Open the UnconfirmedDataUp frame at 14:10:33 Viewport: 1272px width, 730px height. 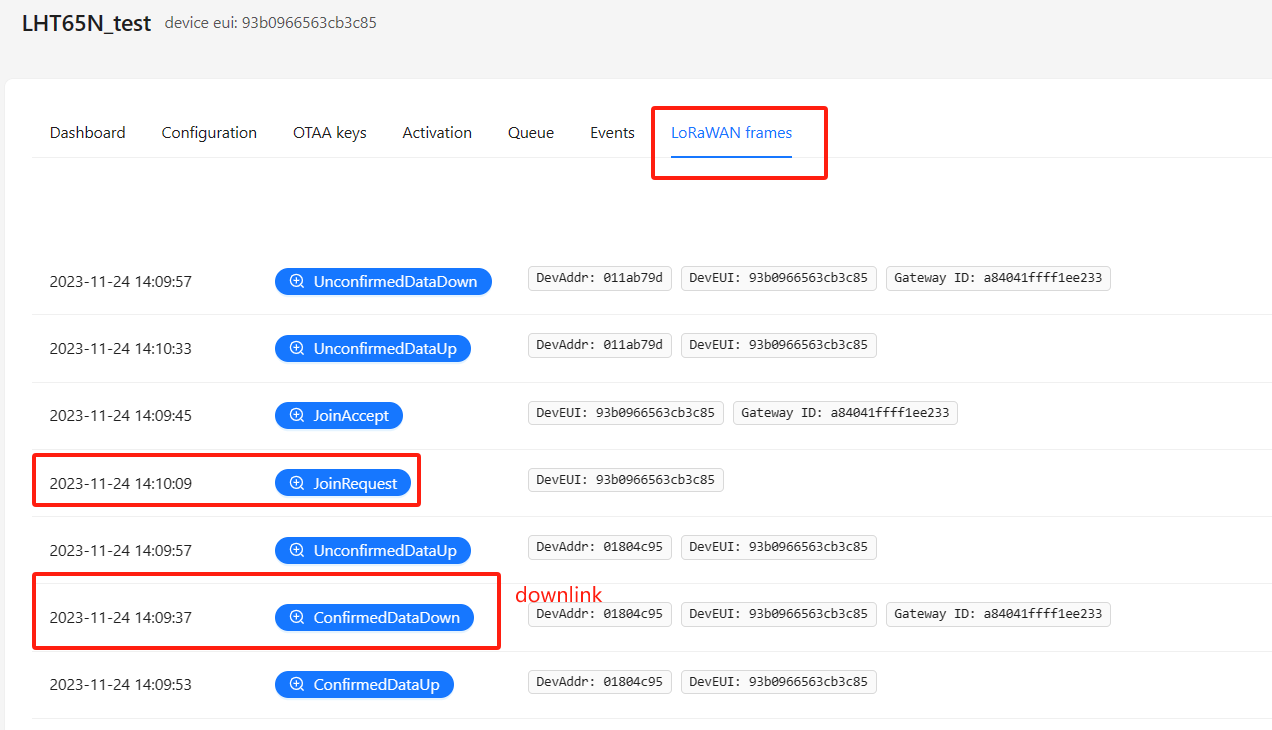373,348
